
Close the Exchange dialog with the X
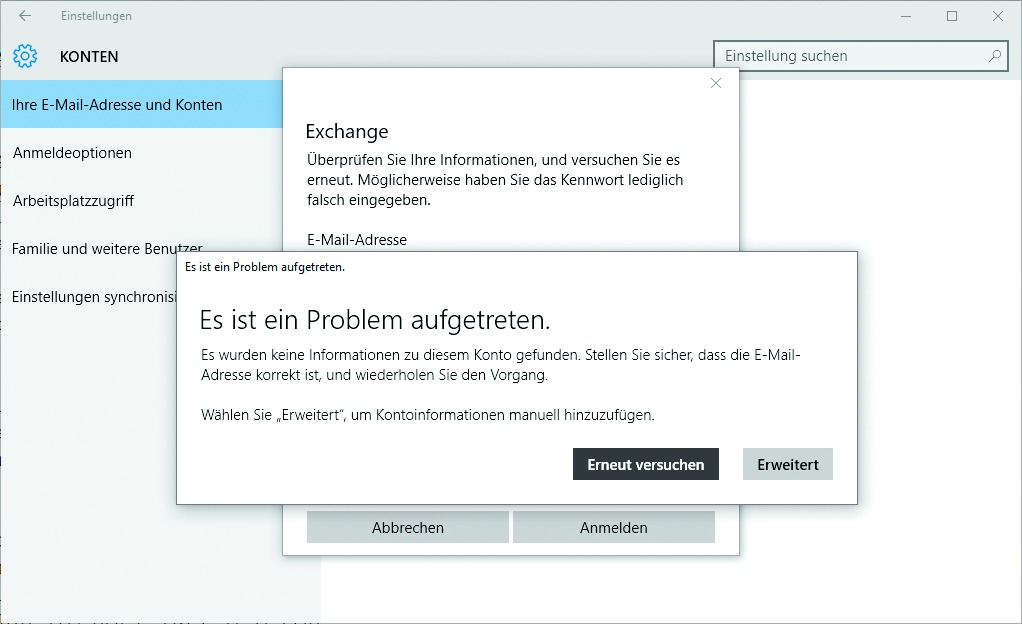tap(716, 84)
